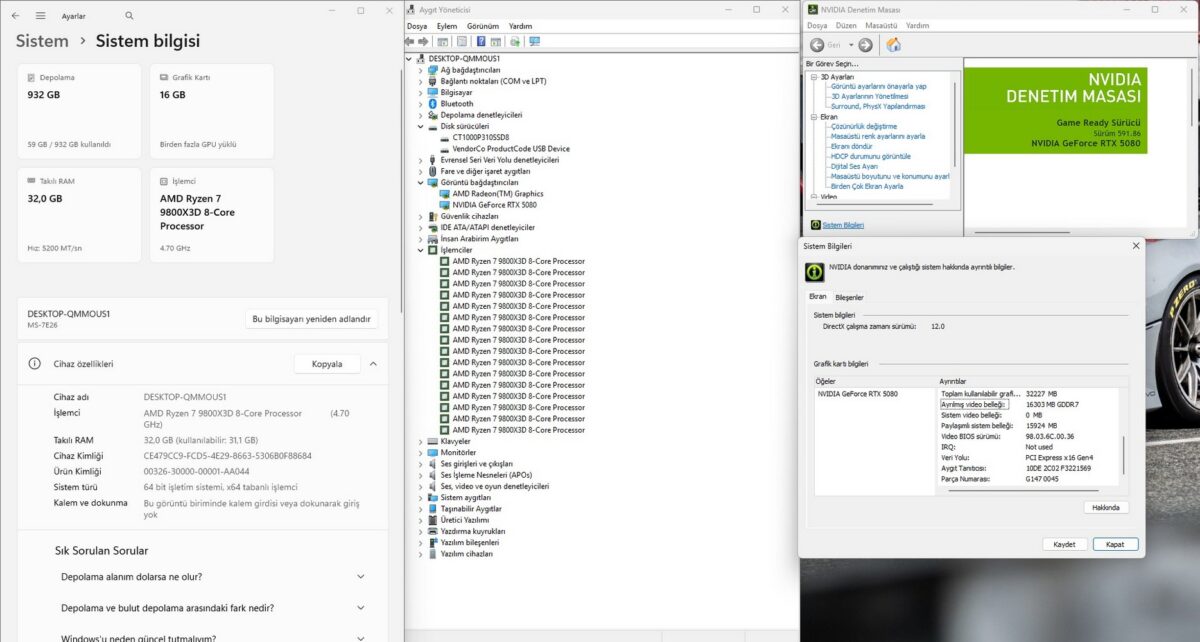Viewport: 1200px width, 642px height.
Task: Click the info icon beside Cihaz özellikleri
Action: [34, 364]
